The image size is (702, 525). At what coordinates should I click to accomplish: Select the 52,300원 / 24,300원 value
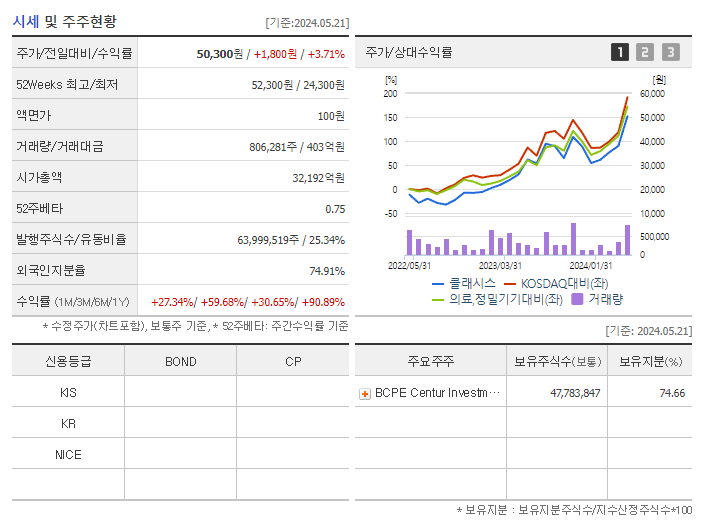tap(298, 85)
